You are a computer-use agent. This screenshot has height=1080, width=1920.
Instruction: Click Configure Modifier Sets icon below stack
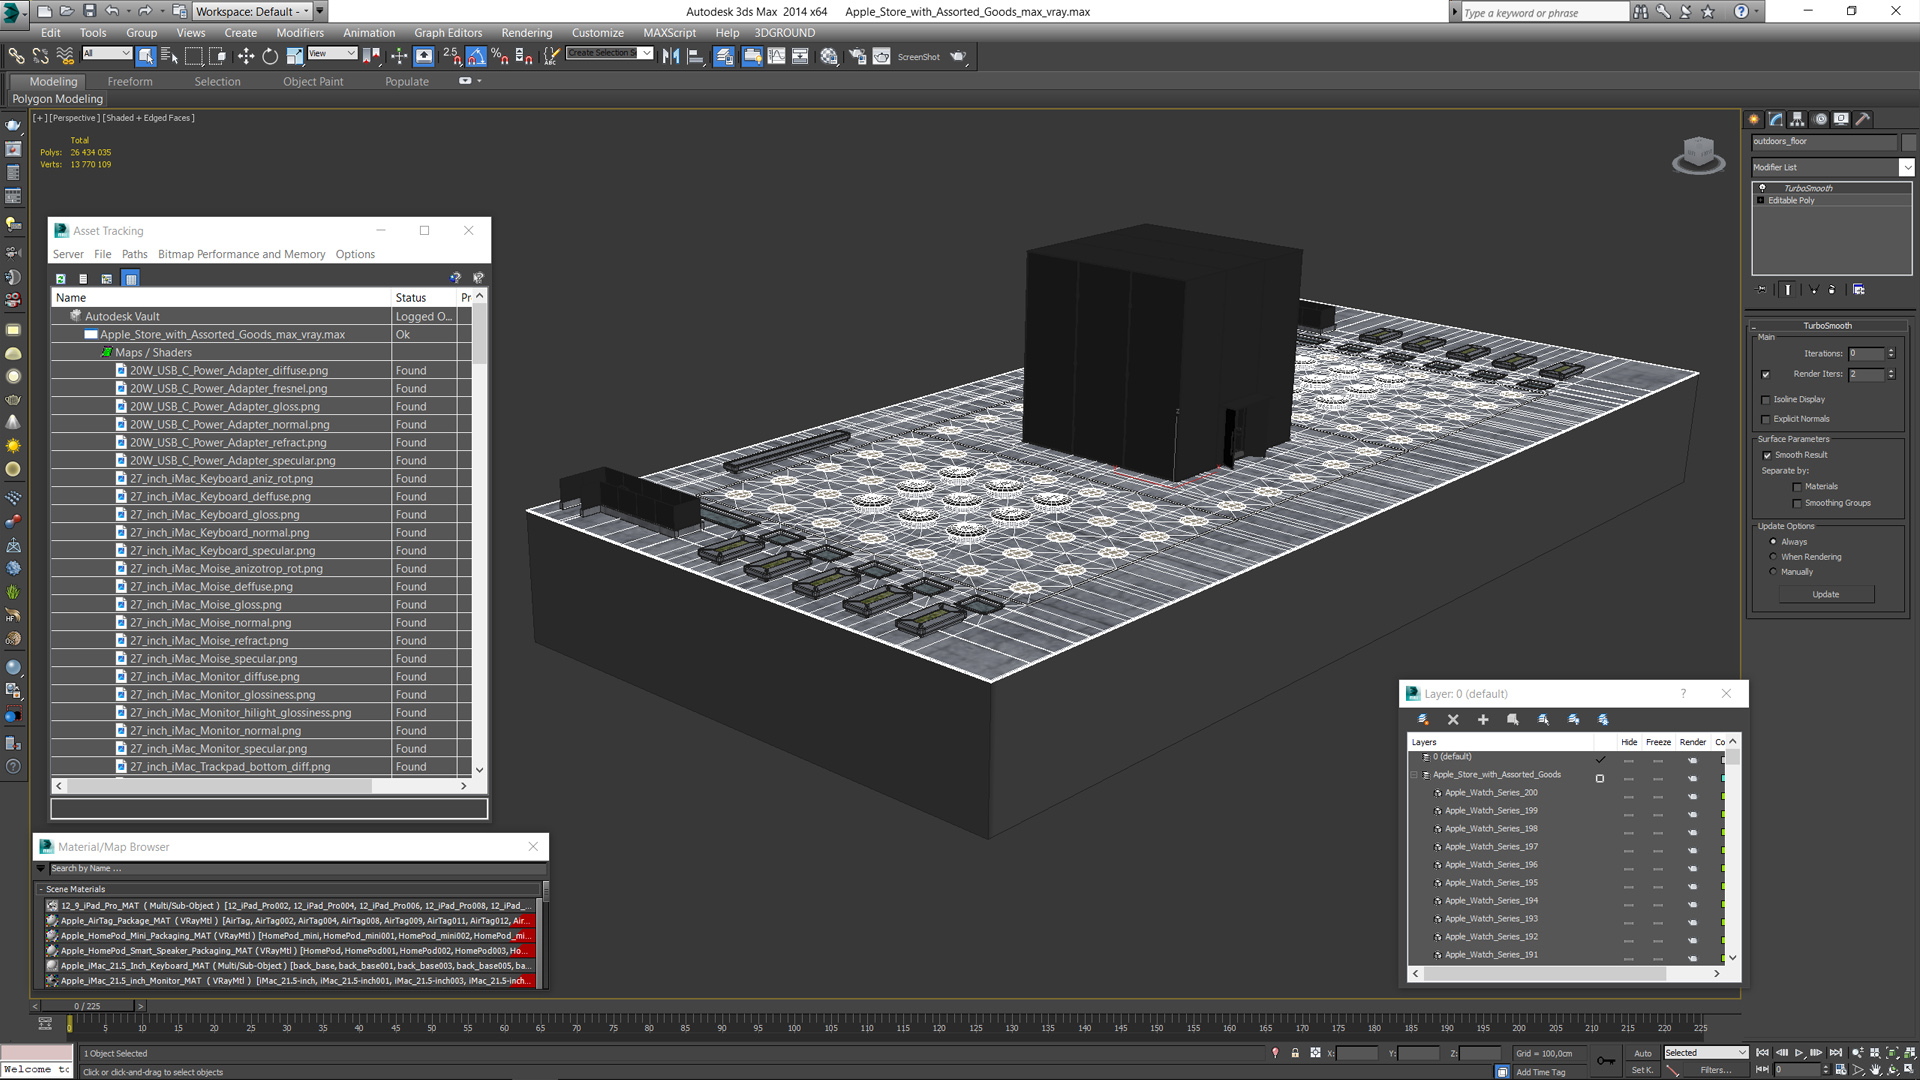click(1858, 290)
